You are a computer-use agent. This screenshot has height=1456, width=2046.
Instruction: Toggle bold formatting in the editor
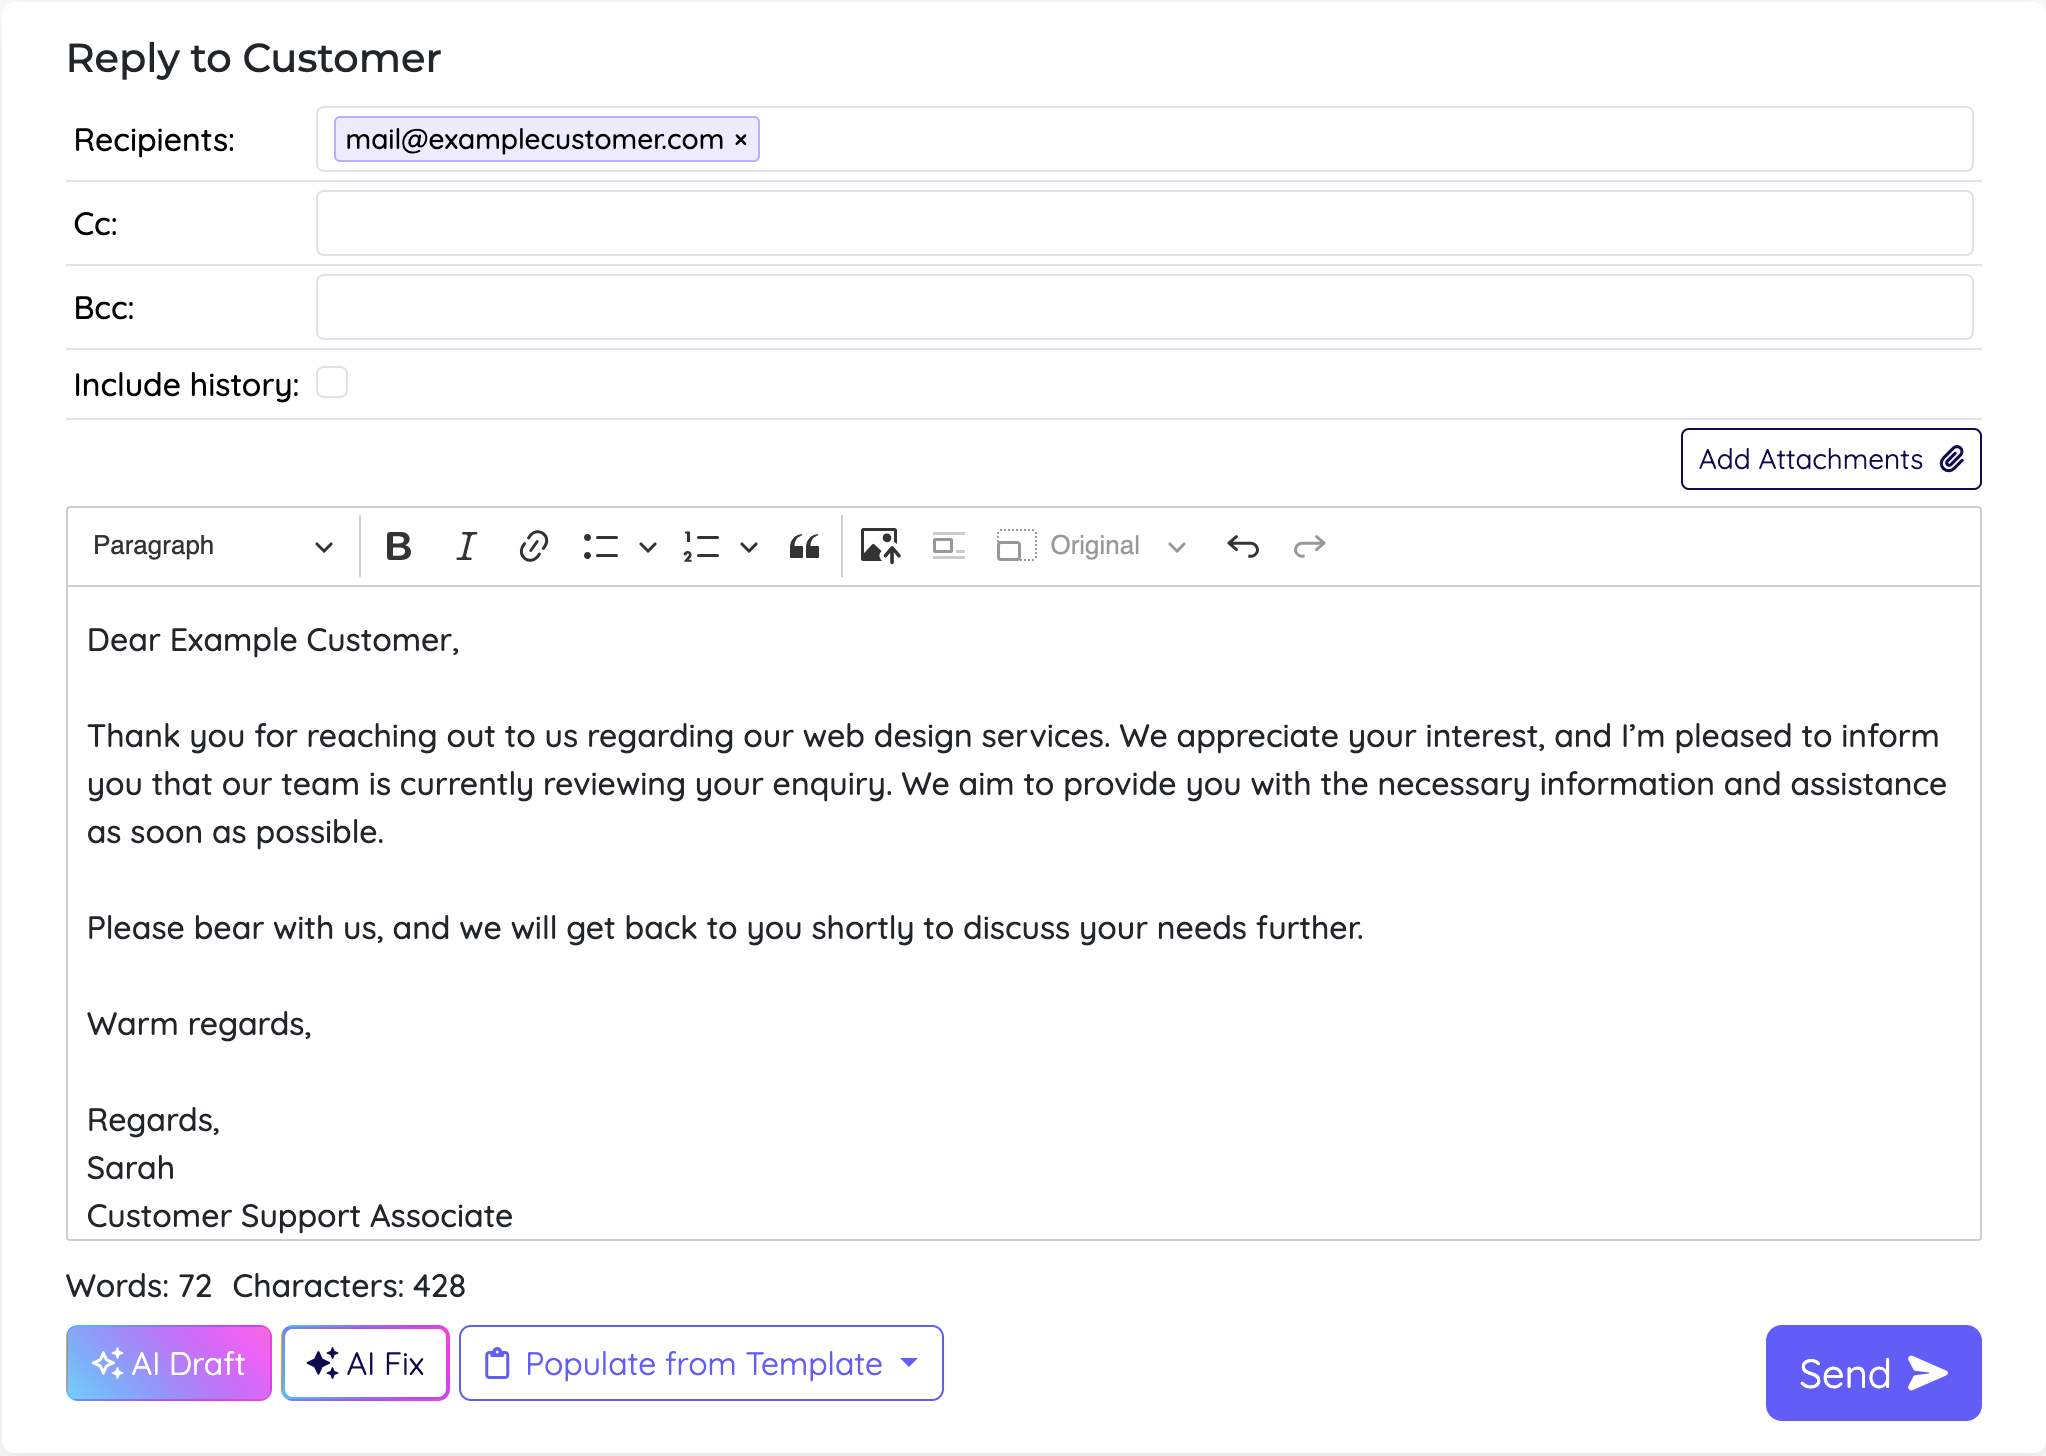point(399,546)
